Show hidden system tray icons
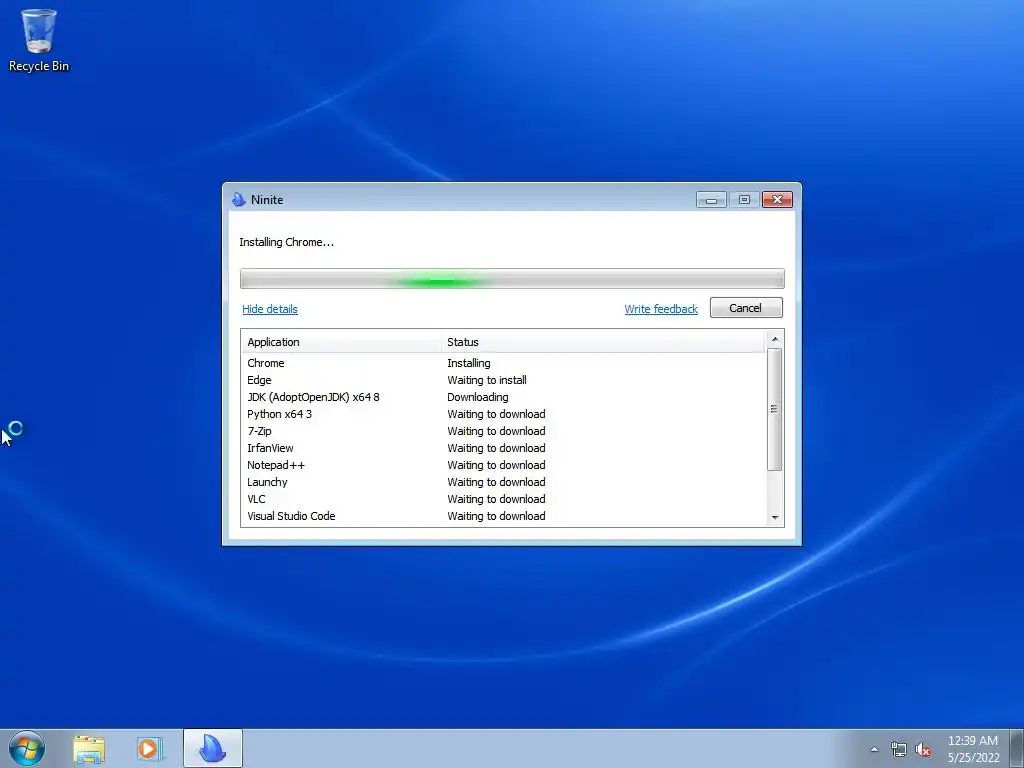Screen dimensions: 1024x768 874,749
